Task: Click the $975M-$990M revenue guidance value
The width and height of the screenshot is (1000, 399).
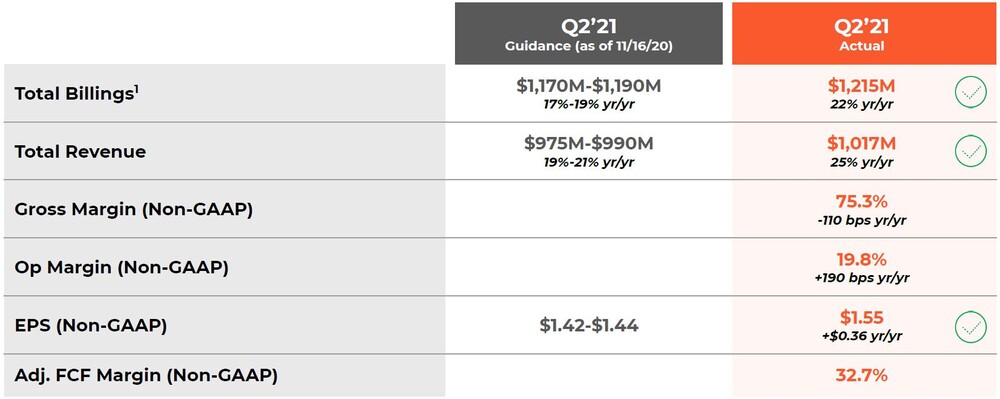Action: click(589, 143)
